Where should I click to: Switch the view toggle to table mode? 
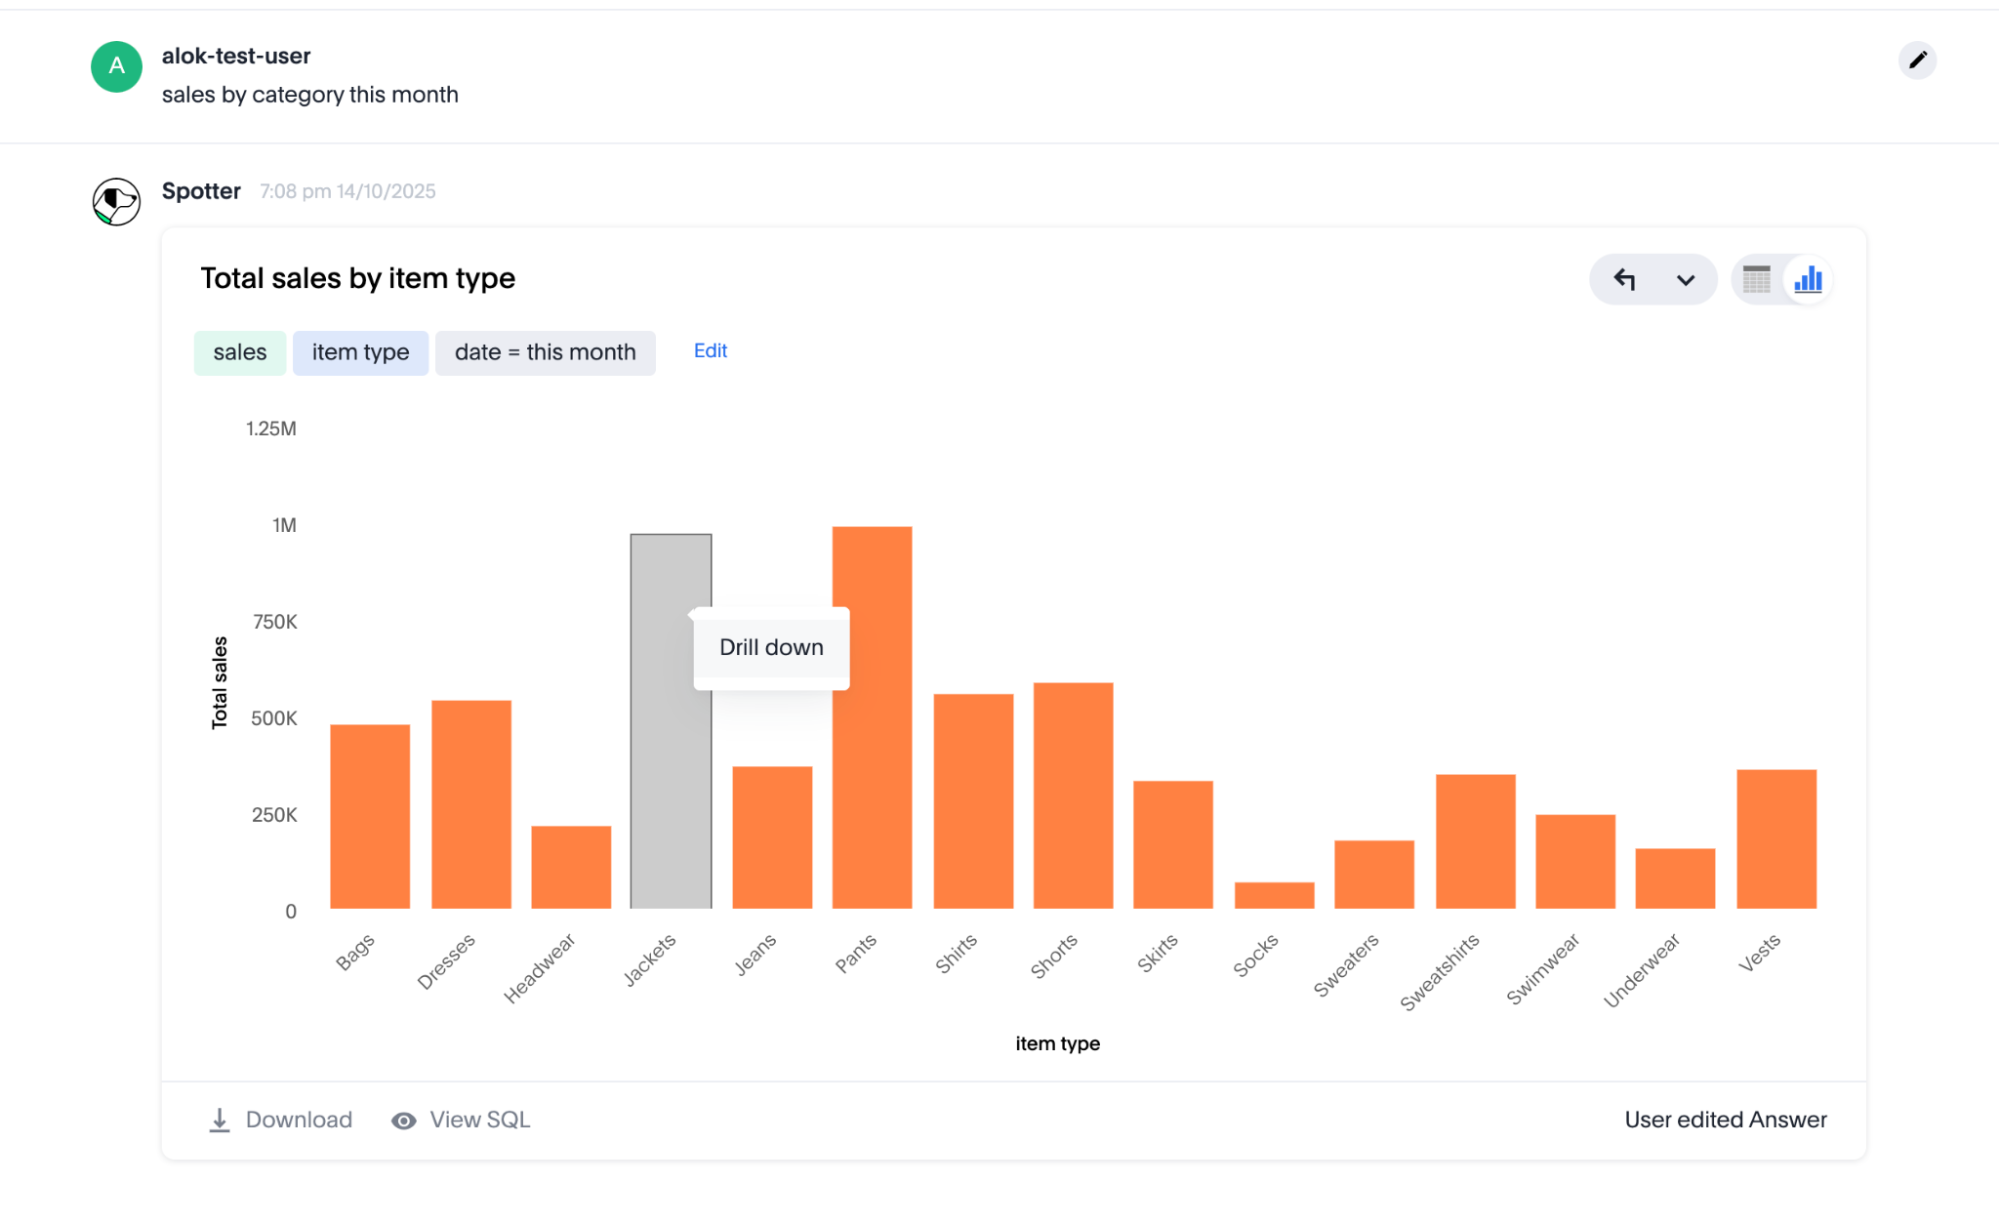tap(1755, 280)
